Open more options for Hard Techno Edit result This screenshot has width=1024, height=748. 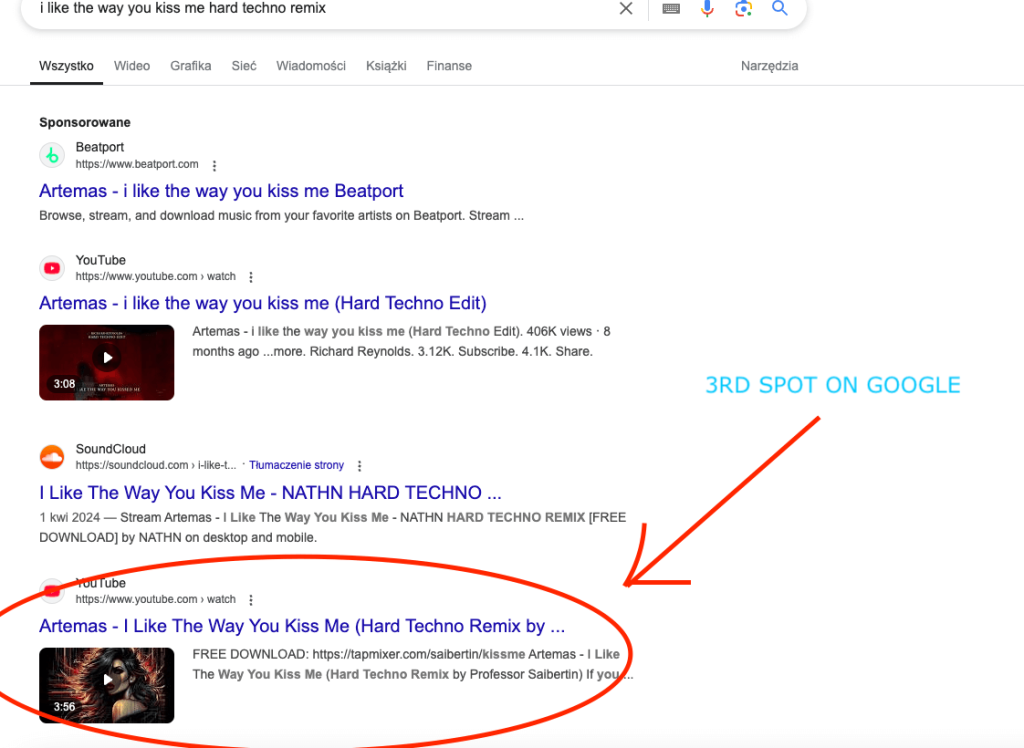coord(251,277)
